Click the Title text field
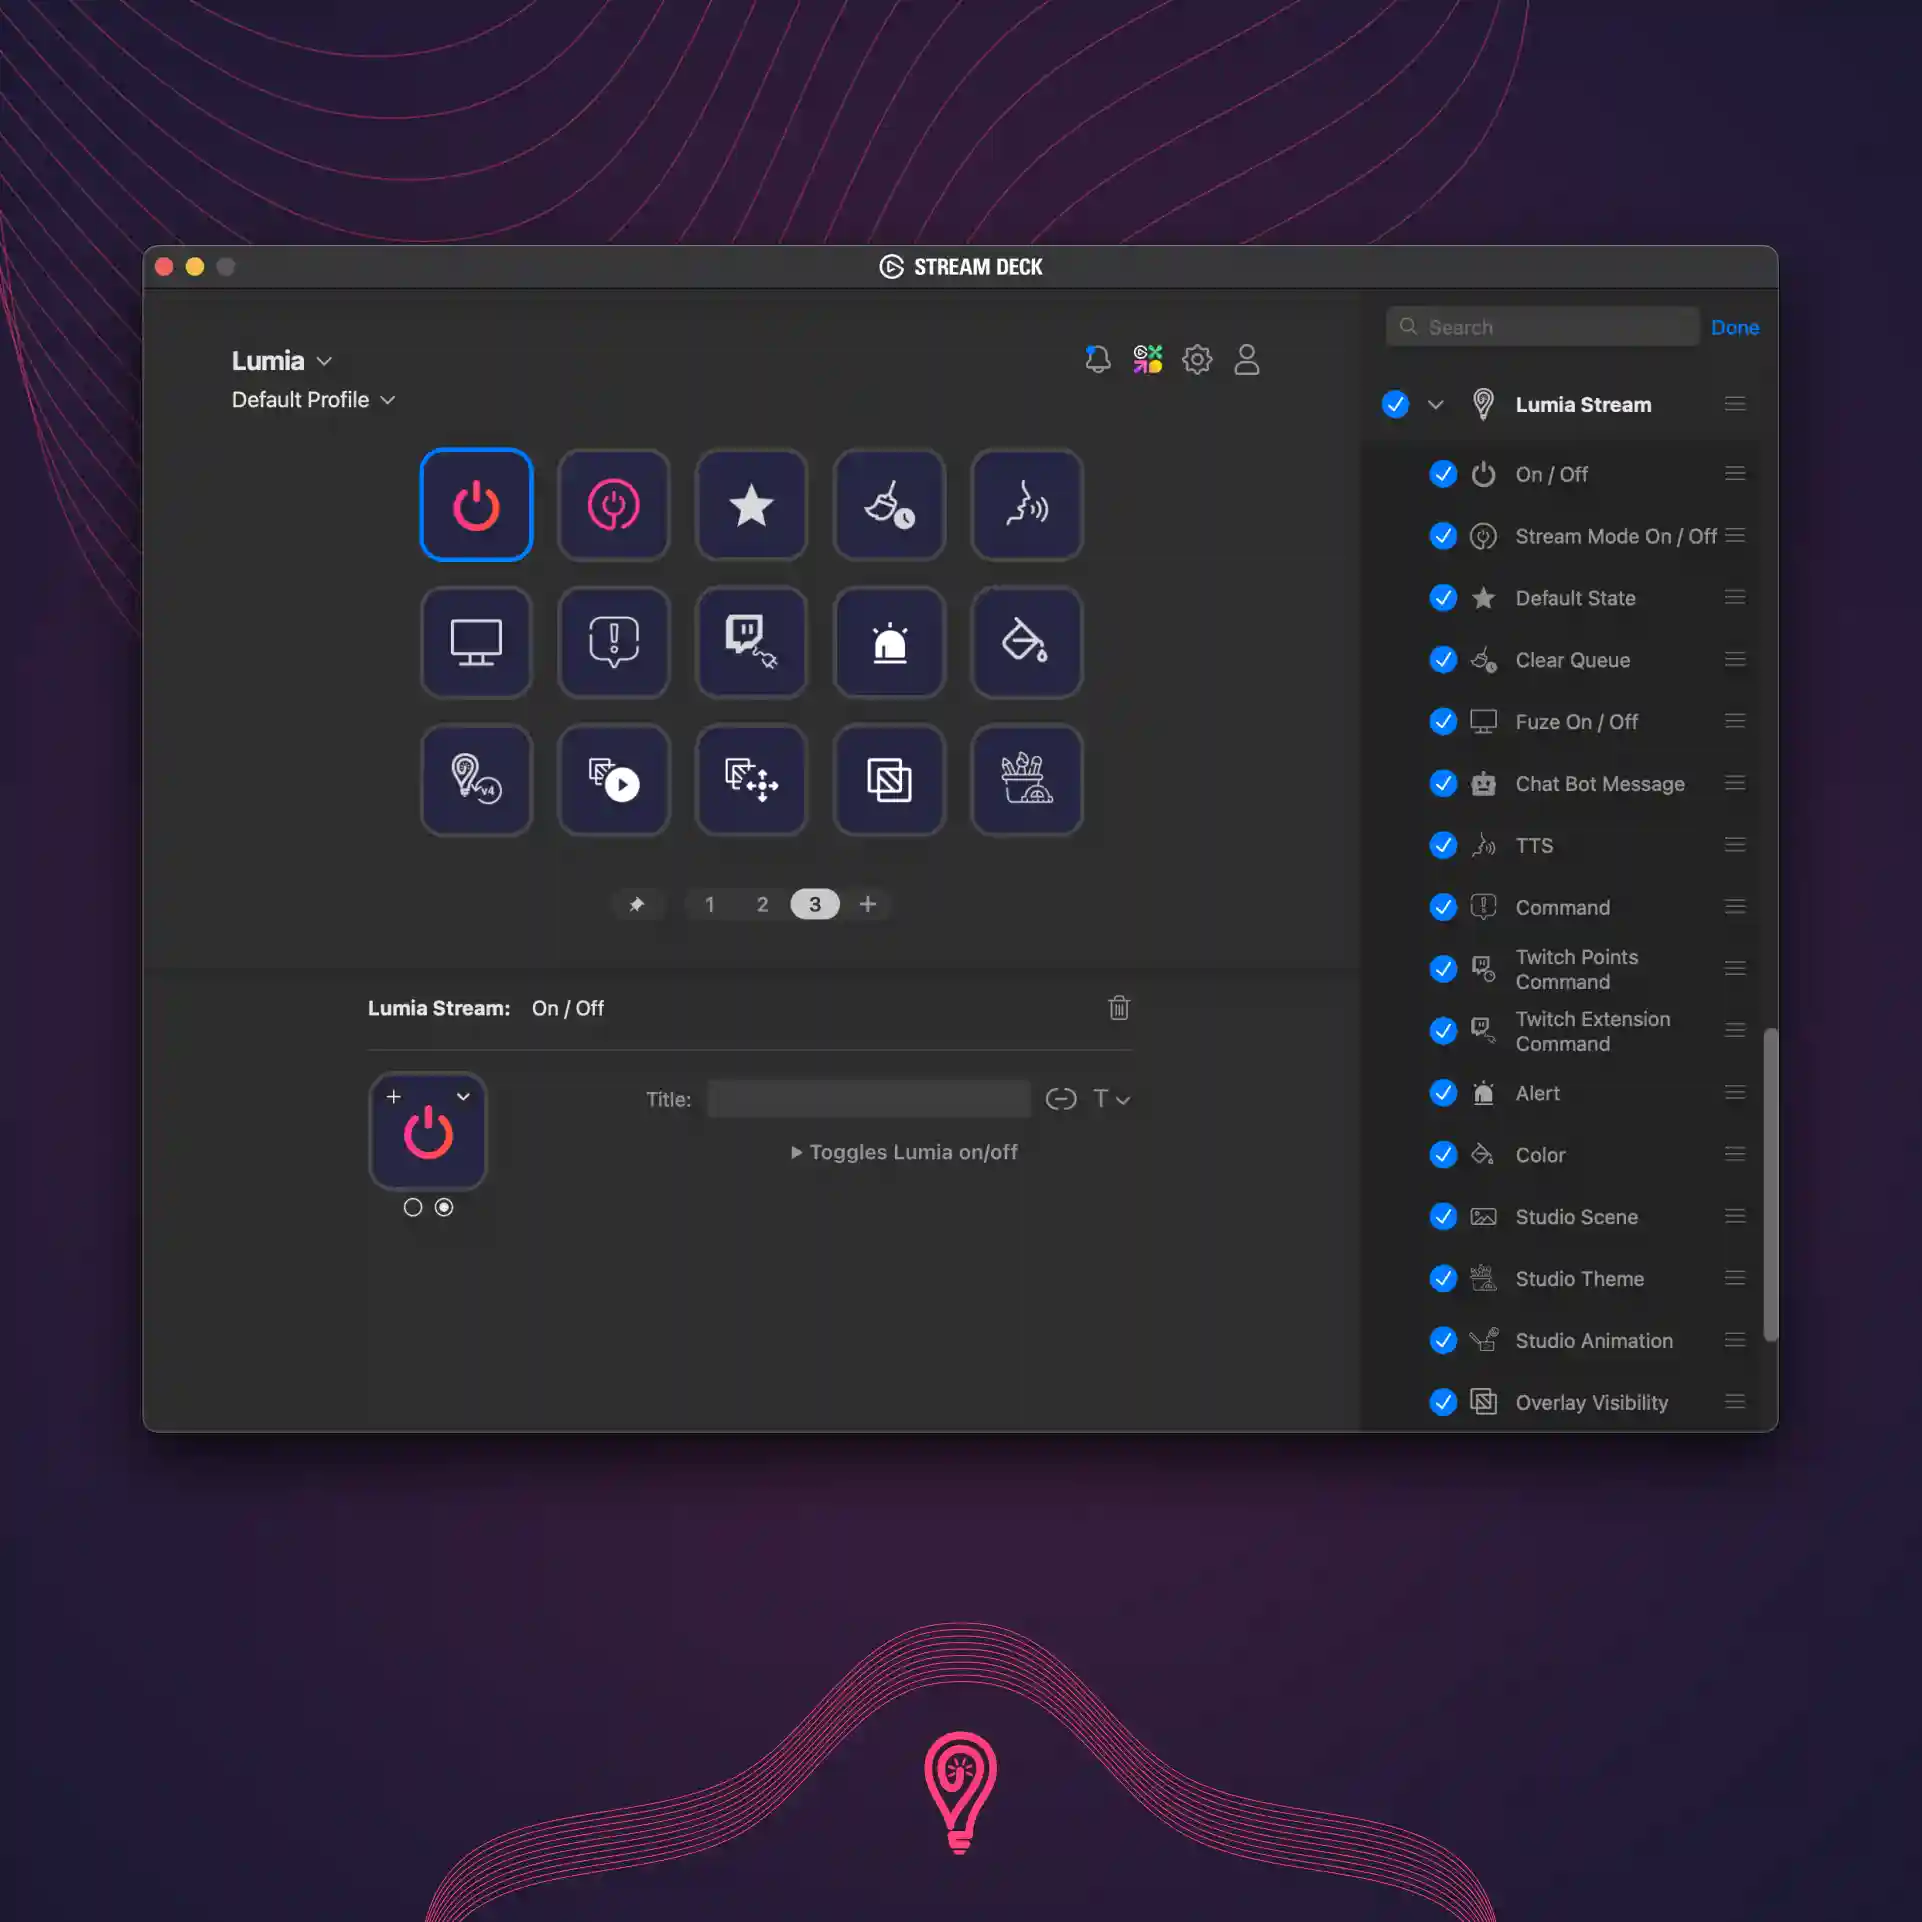1922x1922 pixels. point(869,1099)
